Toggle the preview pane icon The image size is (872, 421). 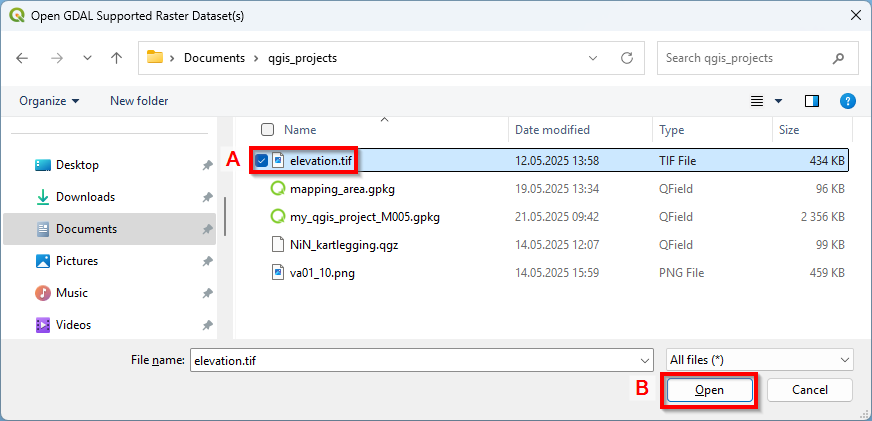tap(812, 101)
